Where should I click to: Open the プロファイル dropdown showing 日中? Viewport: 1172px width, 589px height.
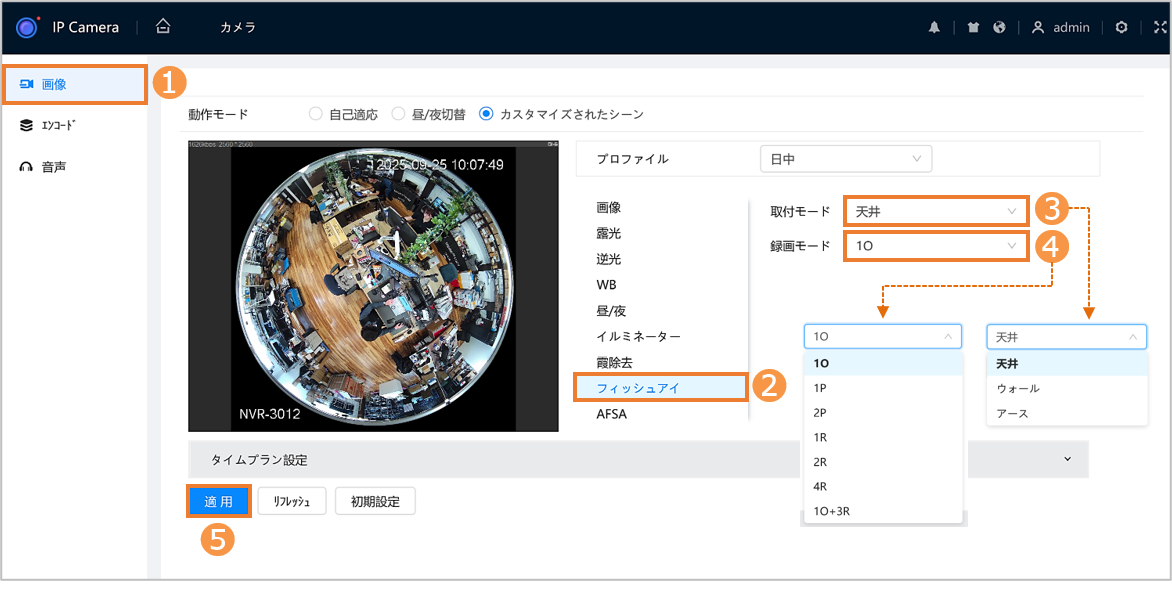click(x=845, y=159)
